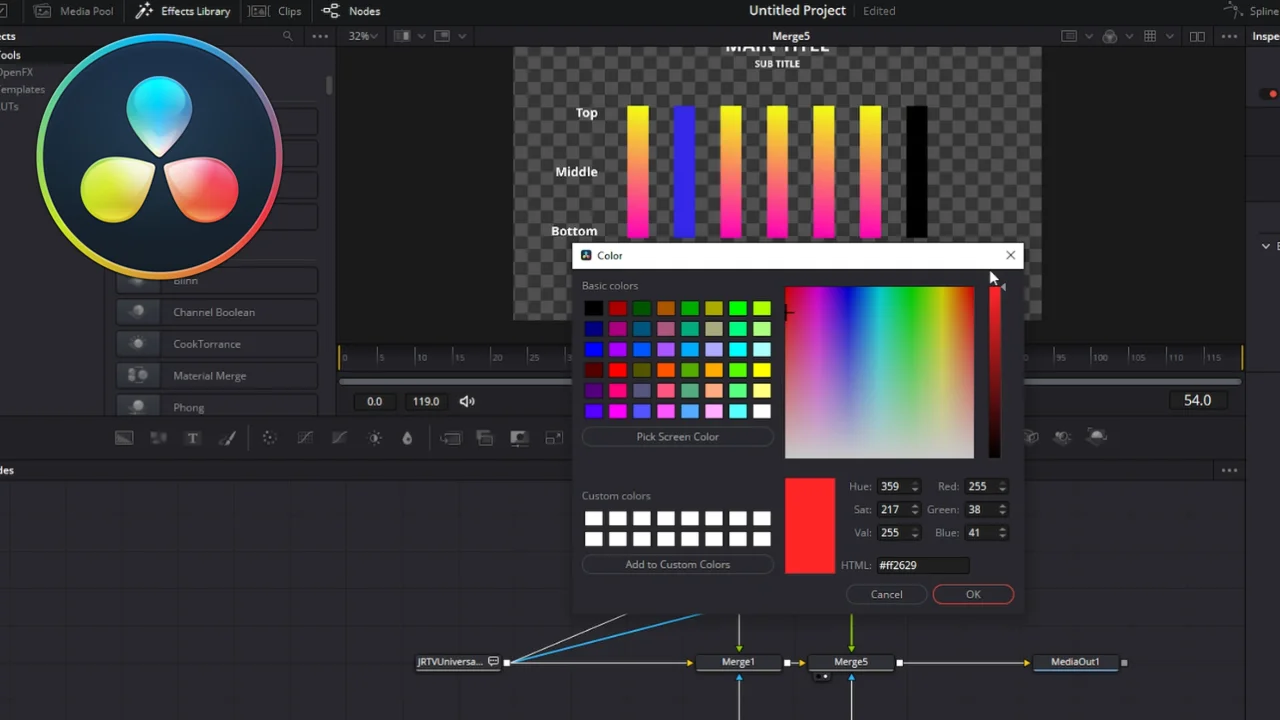
Task: Toggle the Nodes panel tab
Action: pos(351,11)
